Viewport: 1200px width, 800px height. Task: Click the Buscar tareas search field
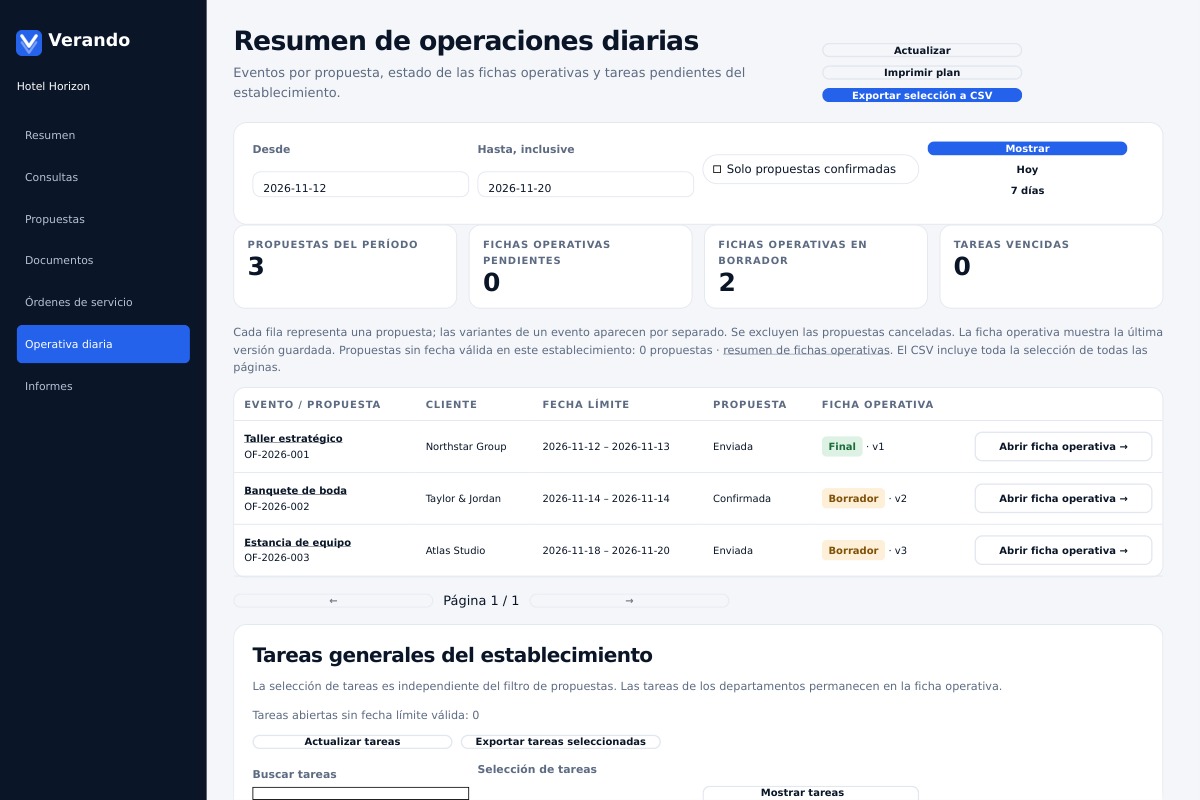[x=360, y=793]
